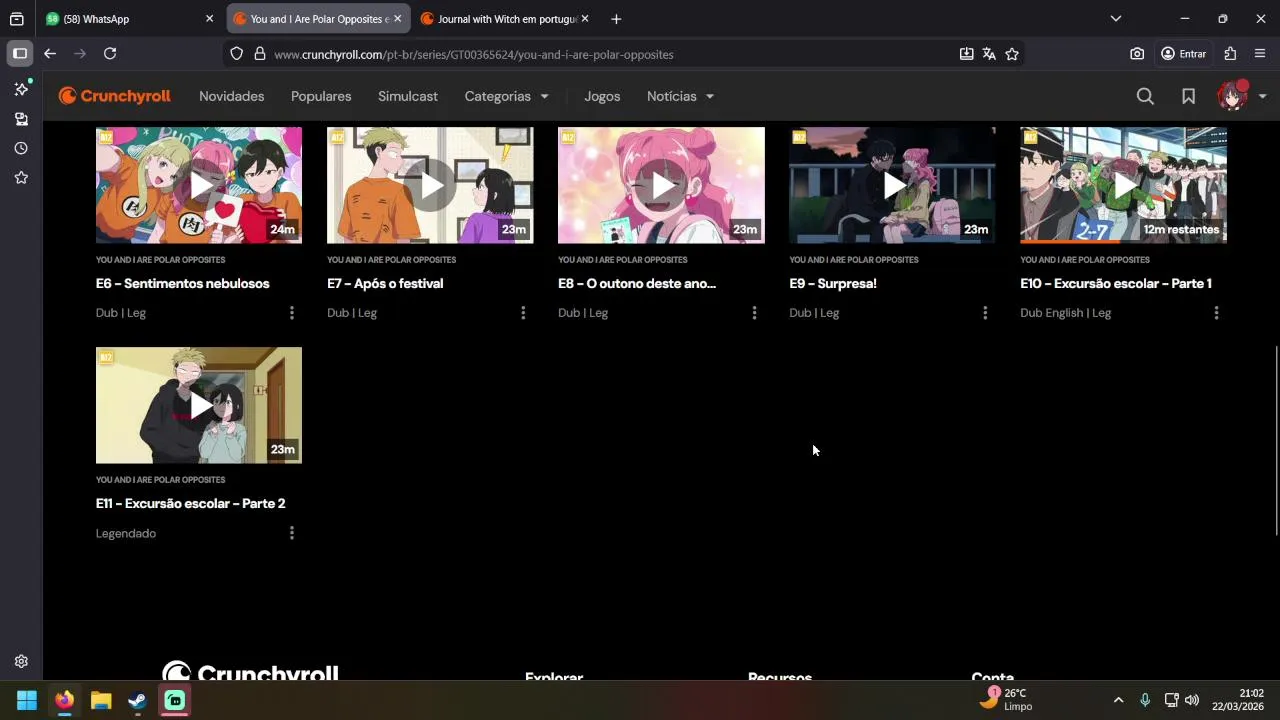Switch to the WhatsApp browser tab
The width and height of the screenshot is (1280, 720).
click(130, 19)
